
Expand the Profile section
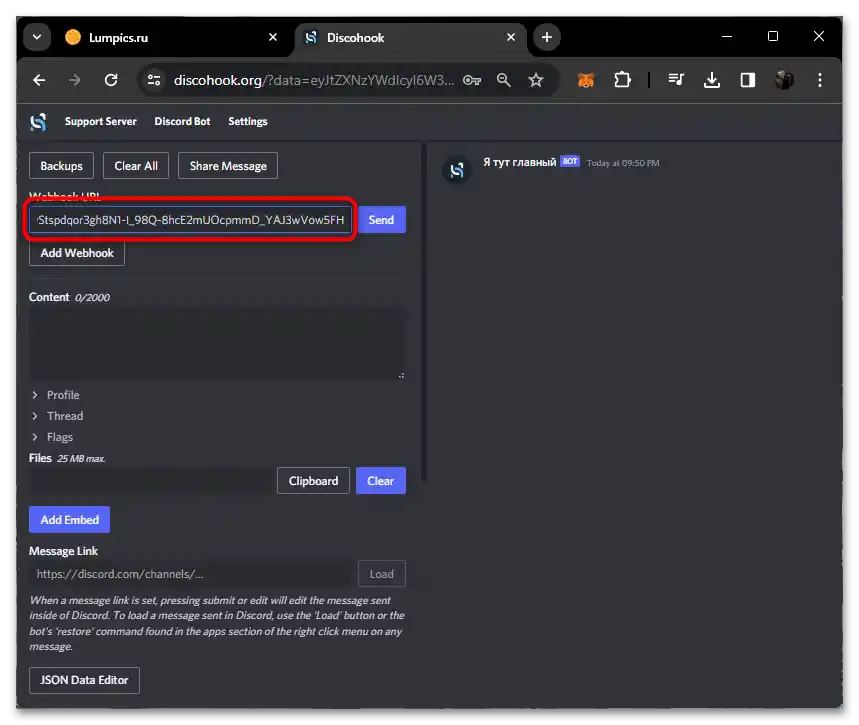(x=56, y=395)
